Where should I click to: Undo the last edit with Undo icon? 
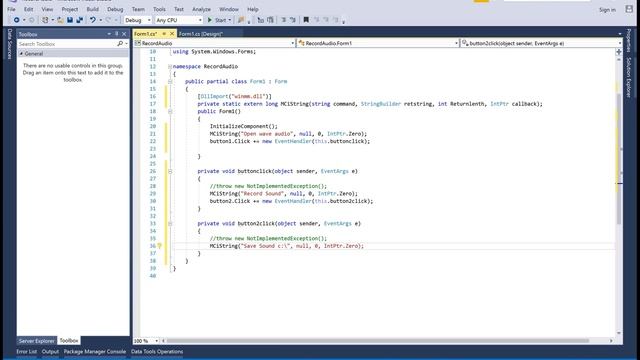[x=93, y=20]
